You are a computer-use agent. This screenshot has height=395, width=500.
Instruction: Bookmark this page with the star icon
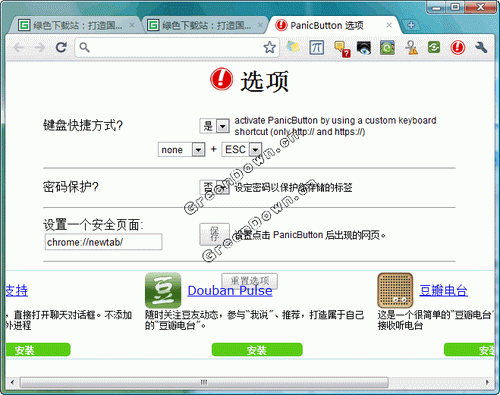pos(269,47)
